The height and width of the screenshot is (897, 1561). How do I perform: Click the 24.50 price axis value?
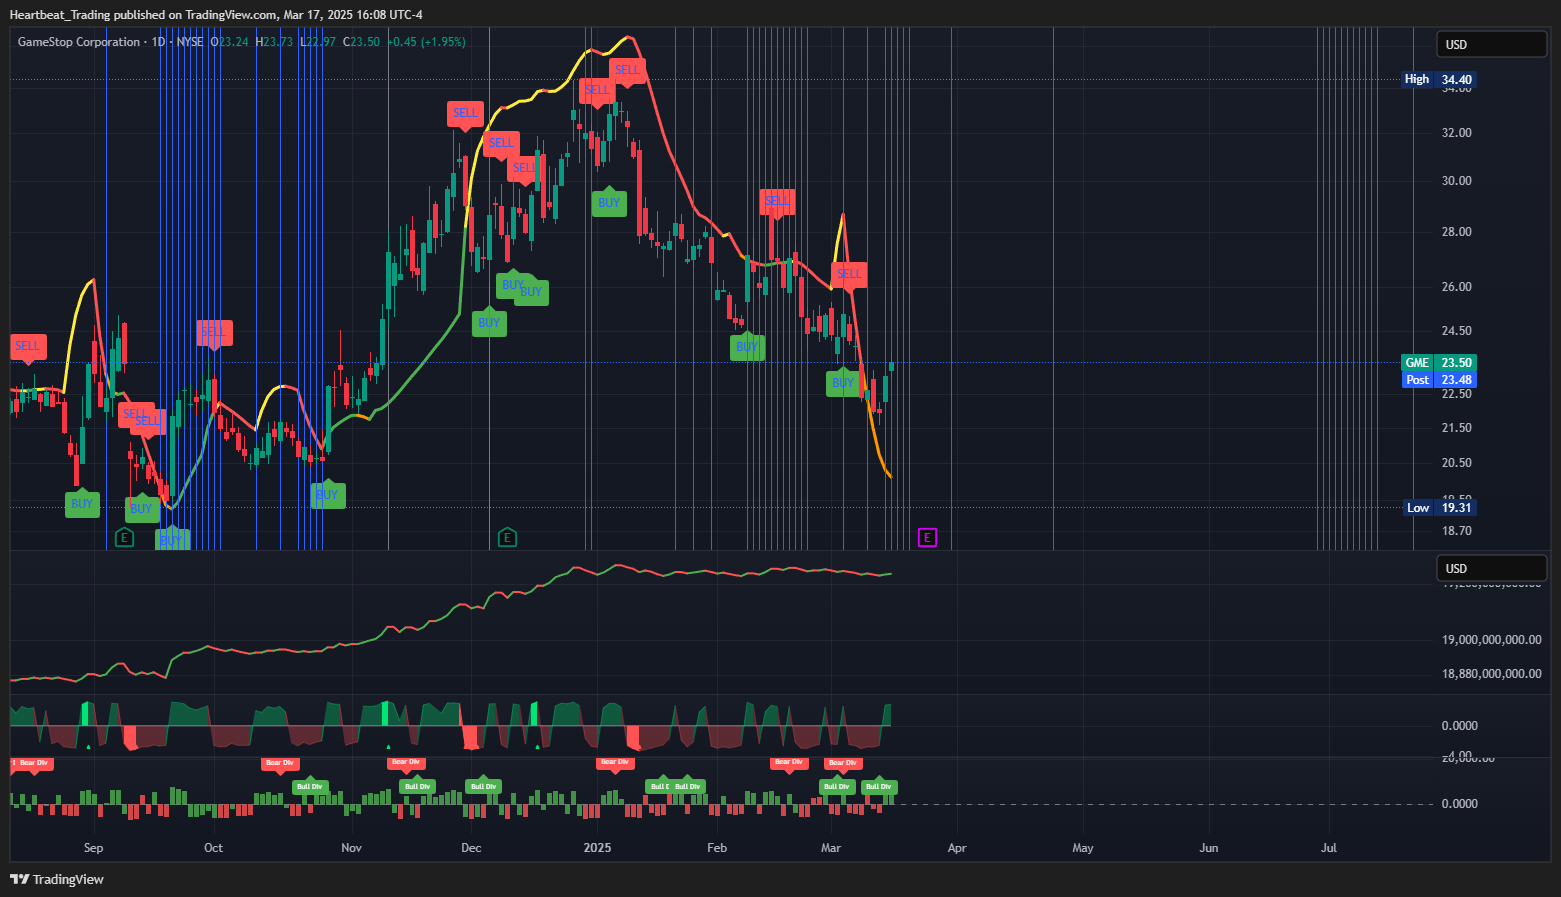click(x=1456, y=331)
